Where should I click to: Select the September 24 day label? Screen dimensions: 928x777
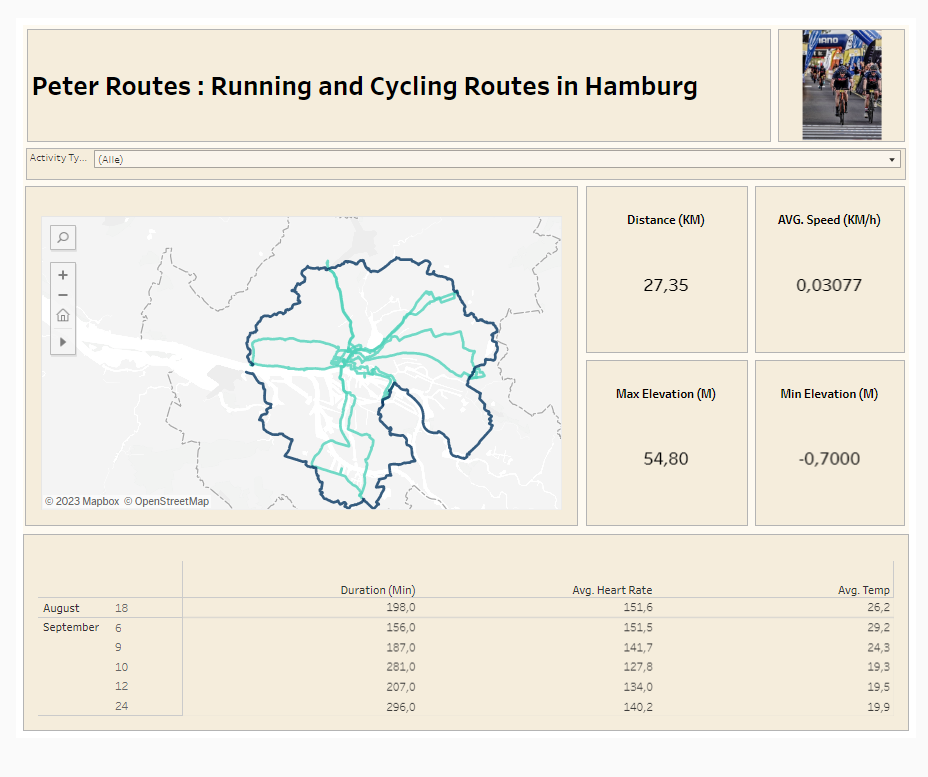(121, 706)
